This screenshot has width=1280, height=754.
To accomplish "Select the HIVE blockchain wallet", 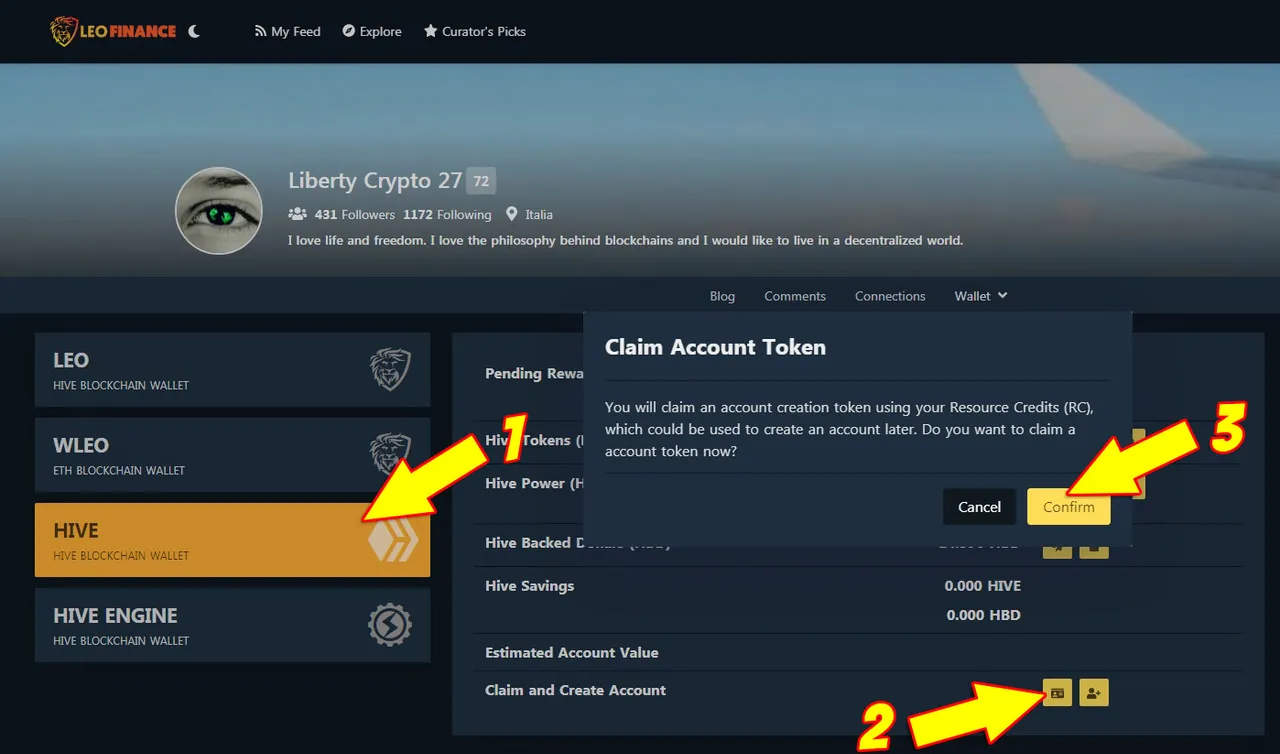I will click(x=232, y=540).
